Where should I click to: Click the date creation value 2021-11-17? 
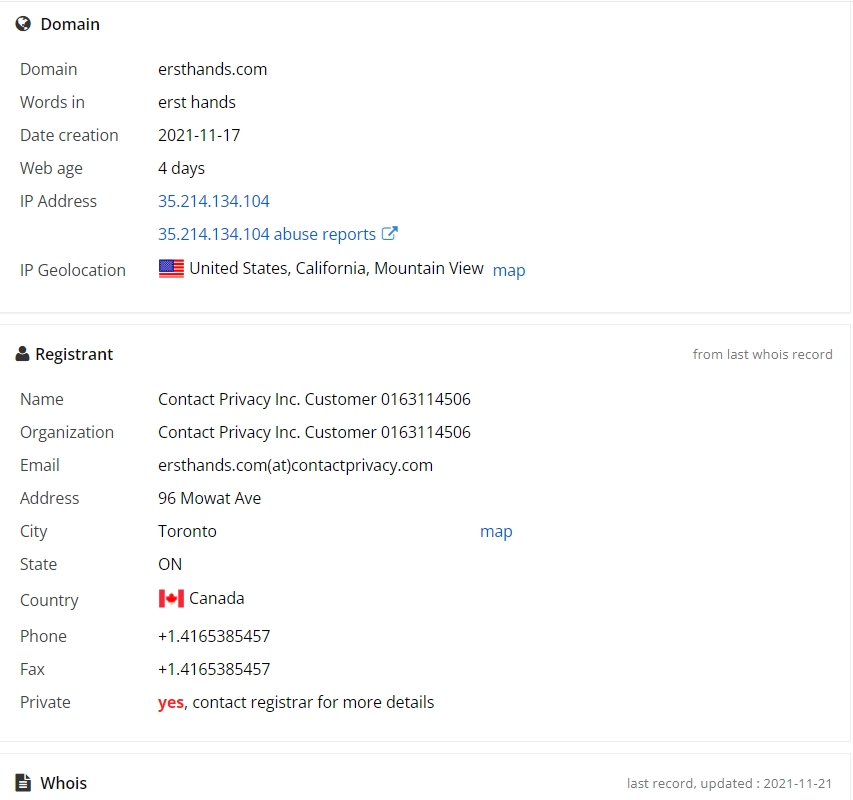click(x=199, y=135)
